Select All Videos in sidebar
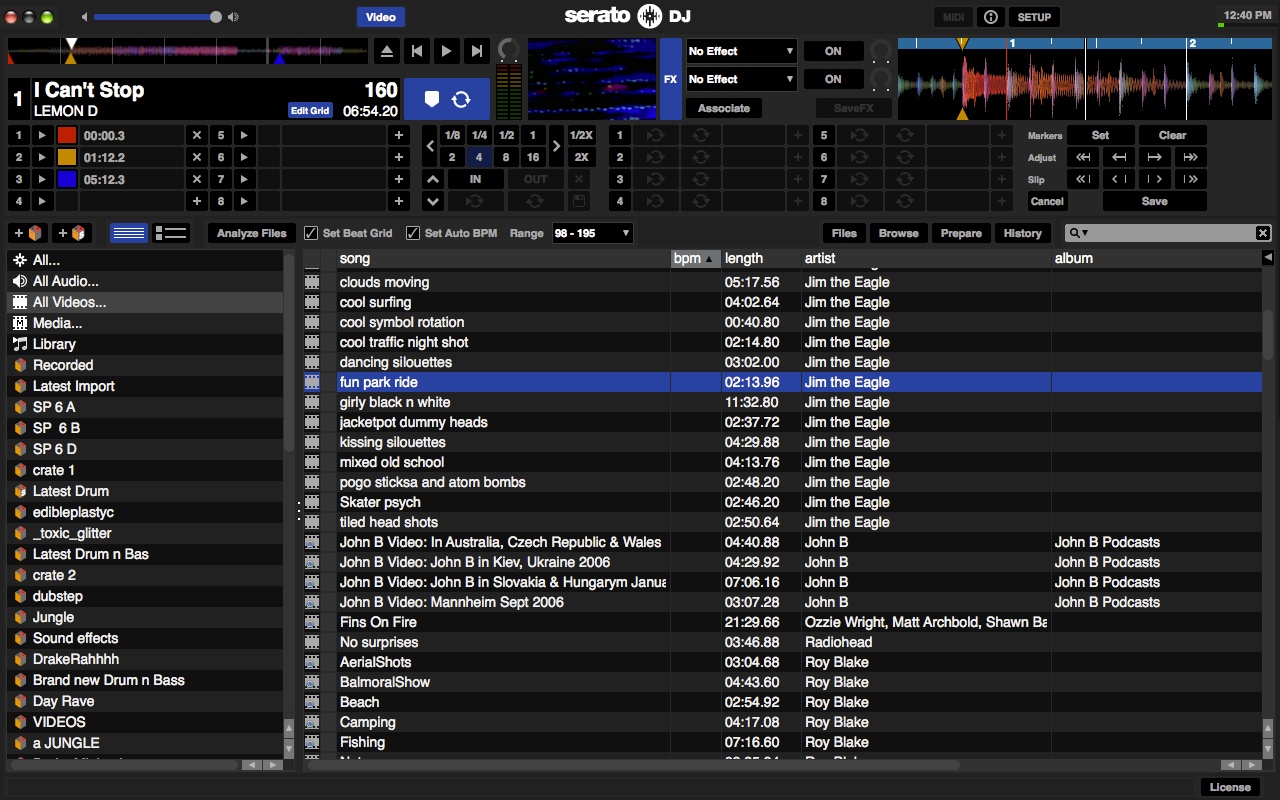Image resolution: width=1280 pixels, height=800 pixels. pos(146,302)
